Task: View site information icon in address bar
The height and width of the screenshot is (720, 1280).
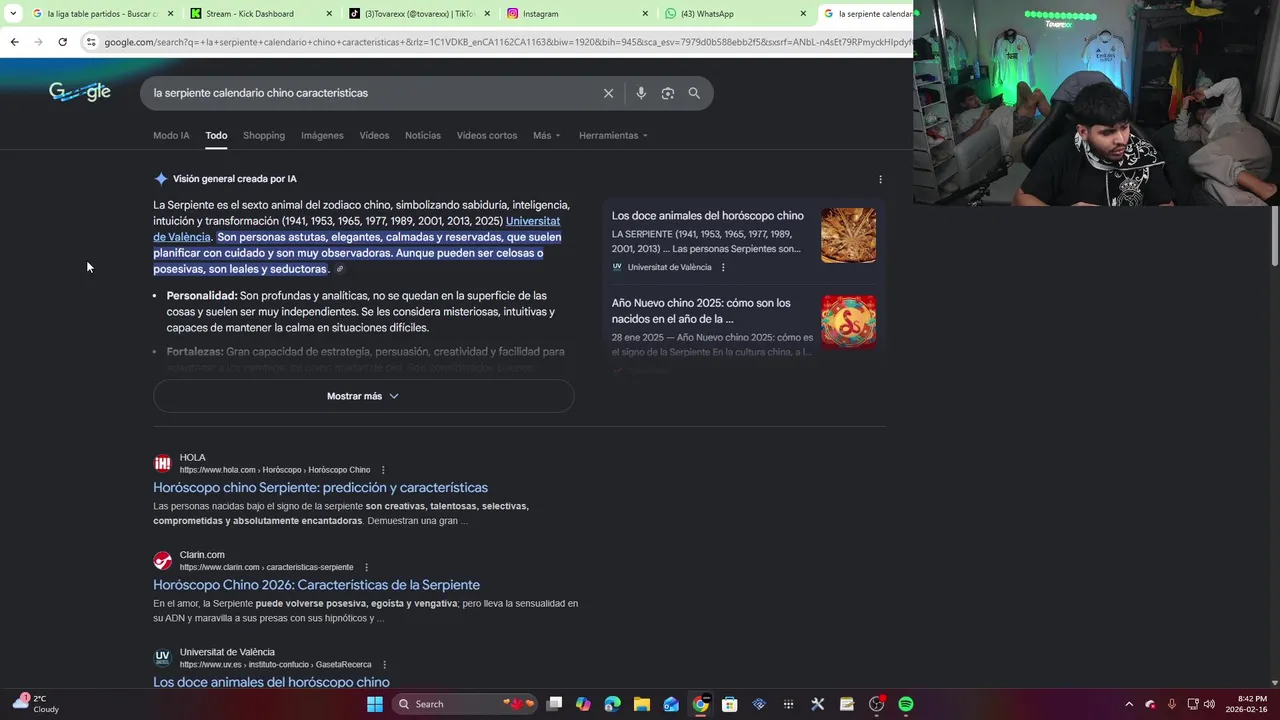Action: [x=91, y=42]
